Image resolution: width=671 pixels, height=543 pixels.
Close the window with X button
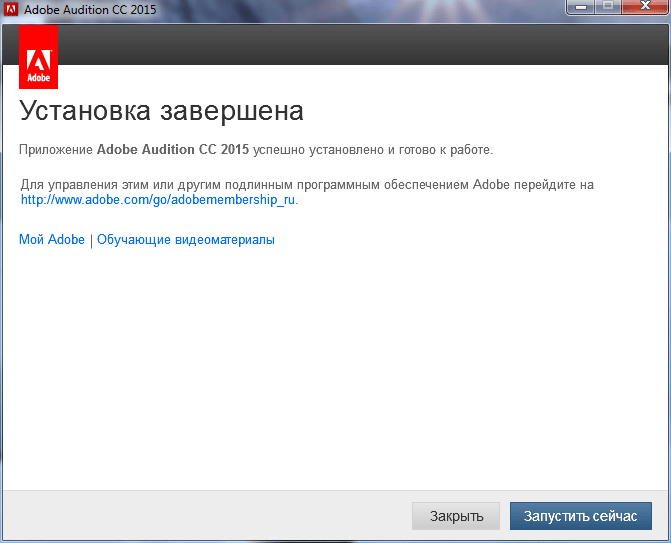[645, 6]
